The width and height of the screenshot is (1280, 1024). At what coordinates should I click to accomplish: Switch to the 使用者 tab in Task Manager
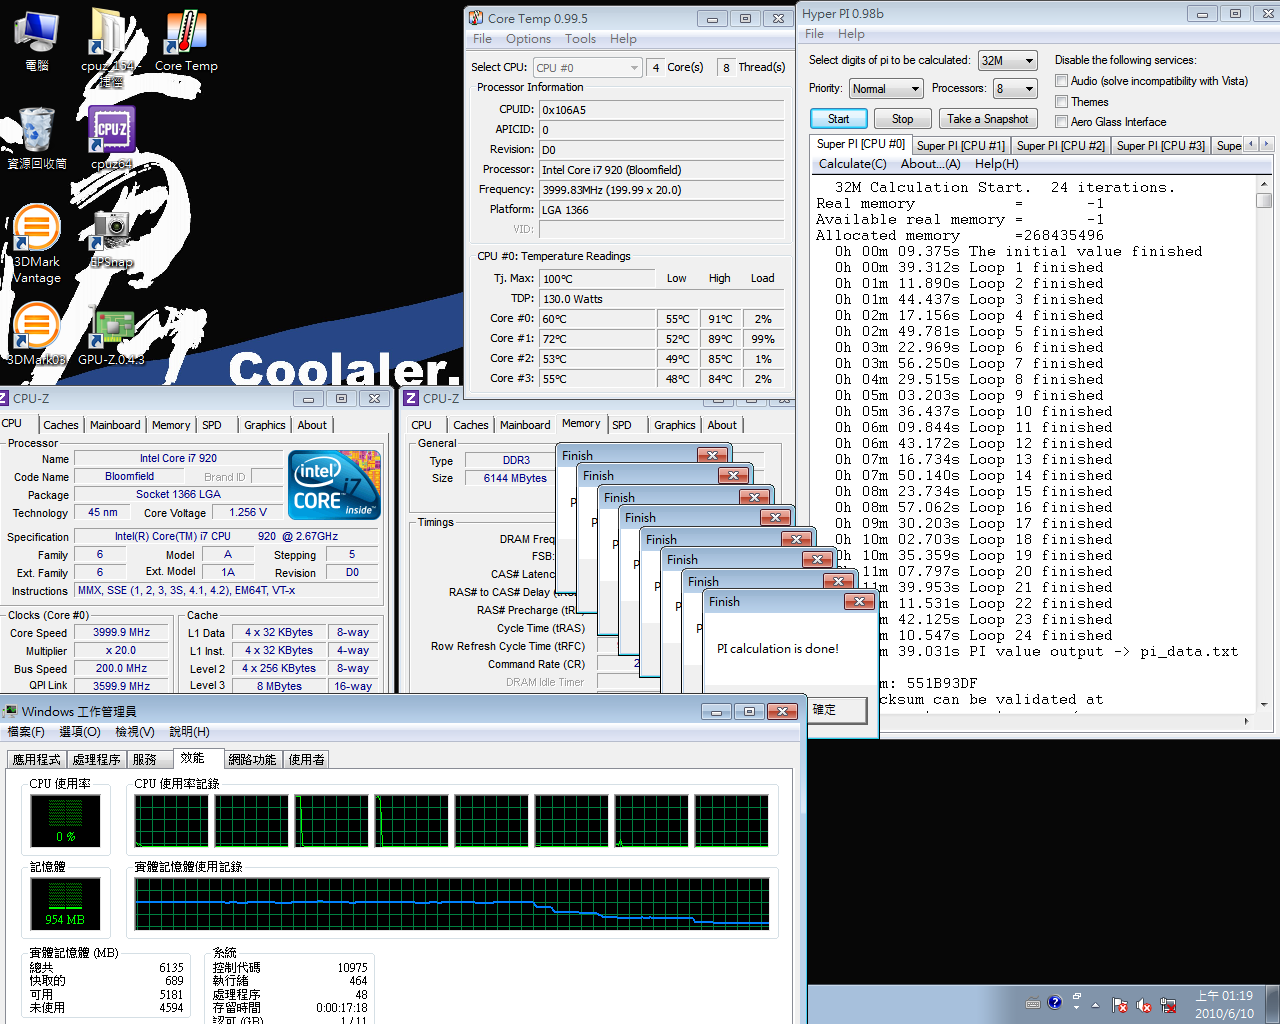pos(307,760)
